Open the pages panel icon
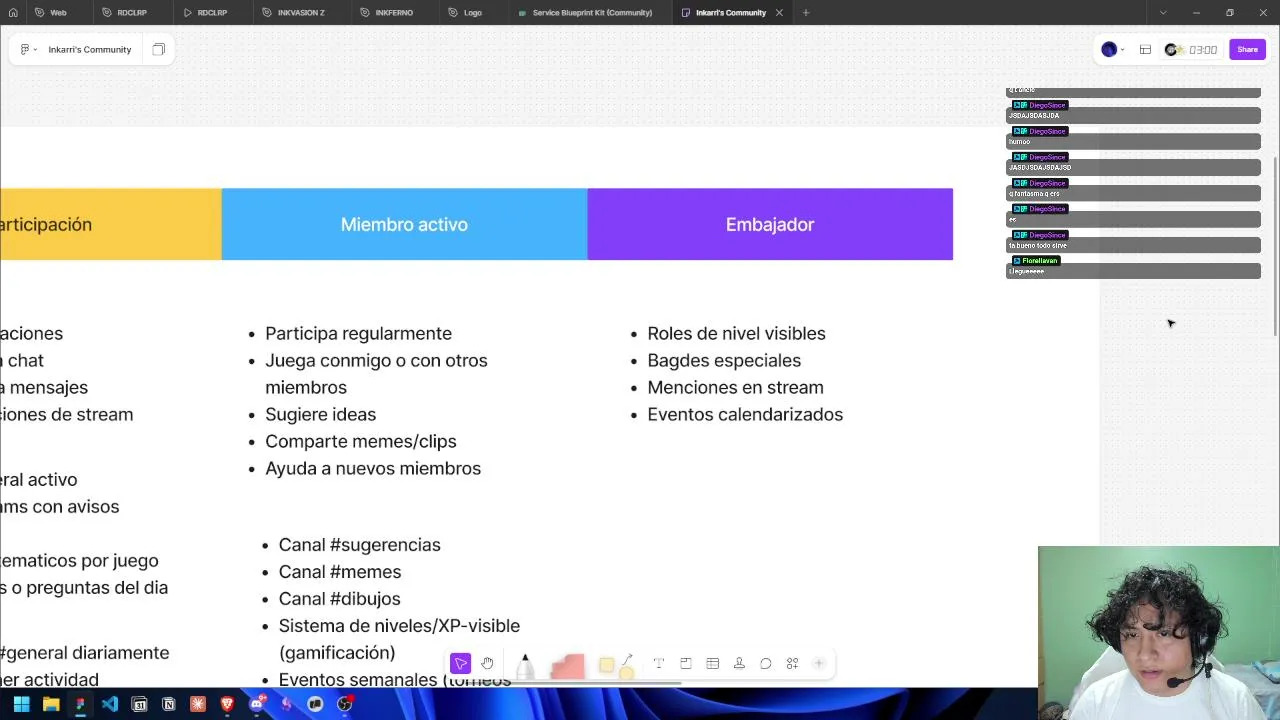 158,49
